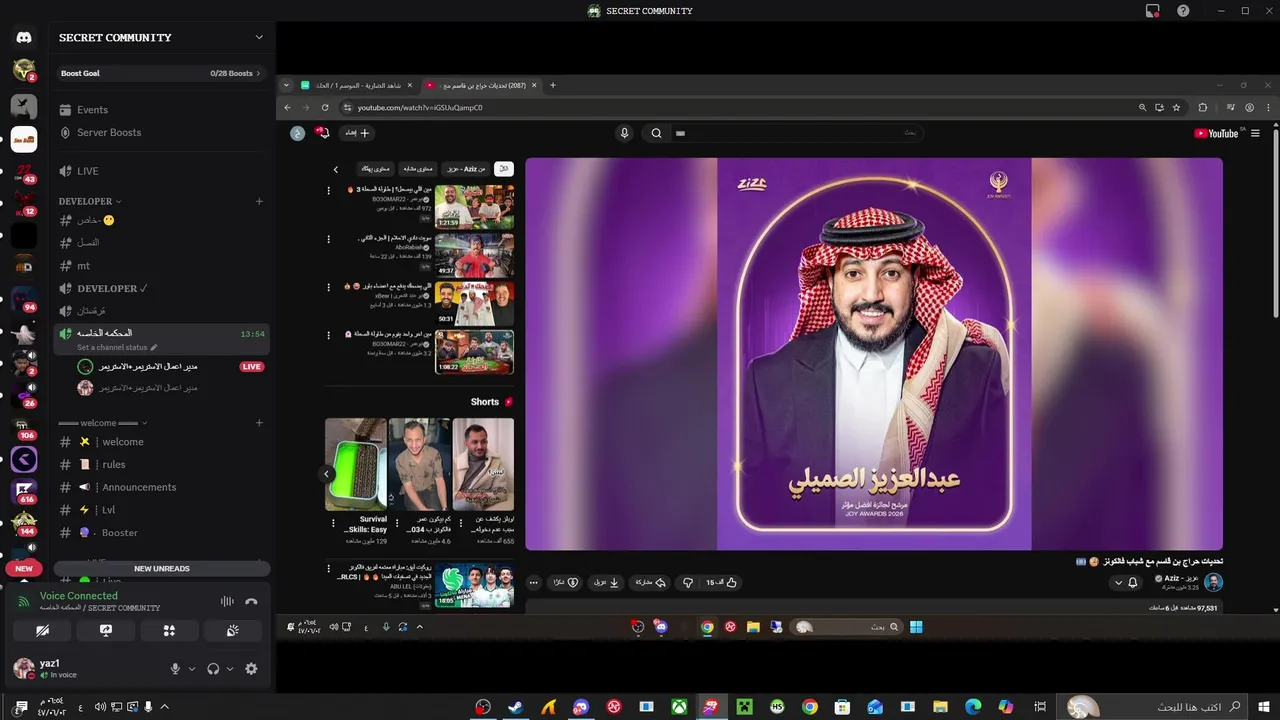Viewport: 1280px width, 720px height.
Task: Jump to NEW UNREADS
Action: click(162, 569)
